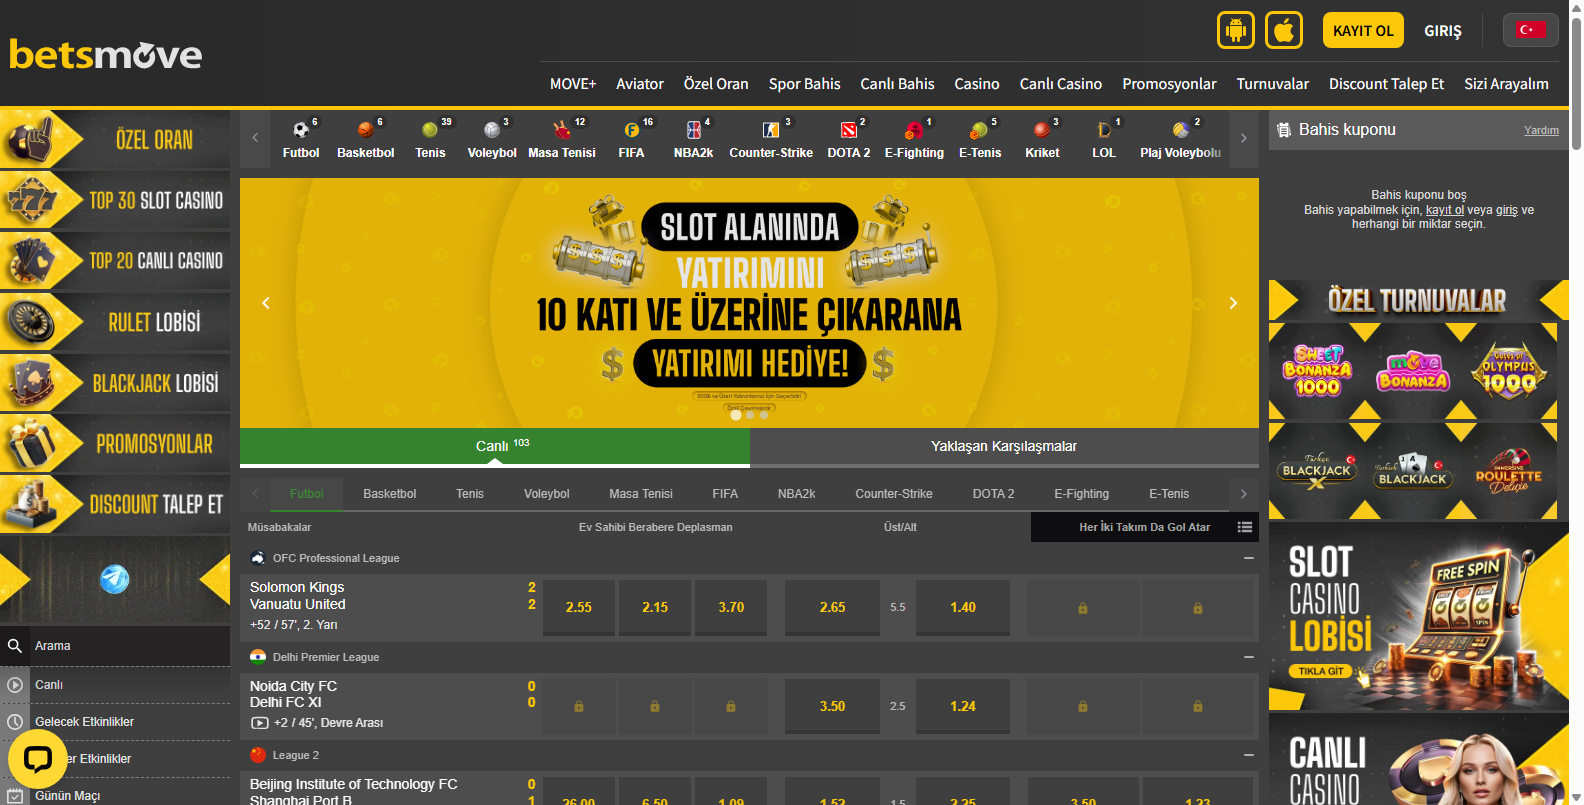
Task: Switch to Yaklaşan Karşılaşmalar tab
Action: point(1004,446)
